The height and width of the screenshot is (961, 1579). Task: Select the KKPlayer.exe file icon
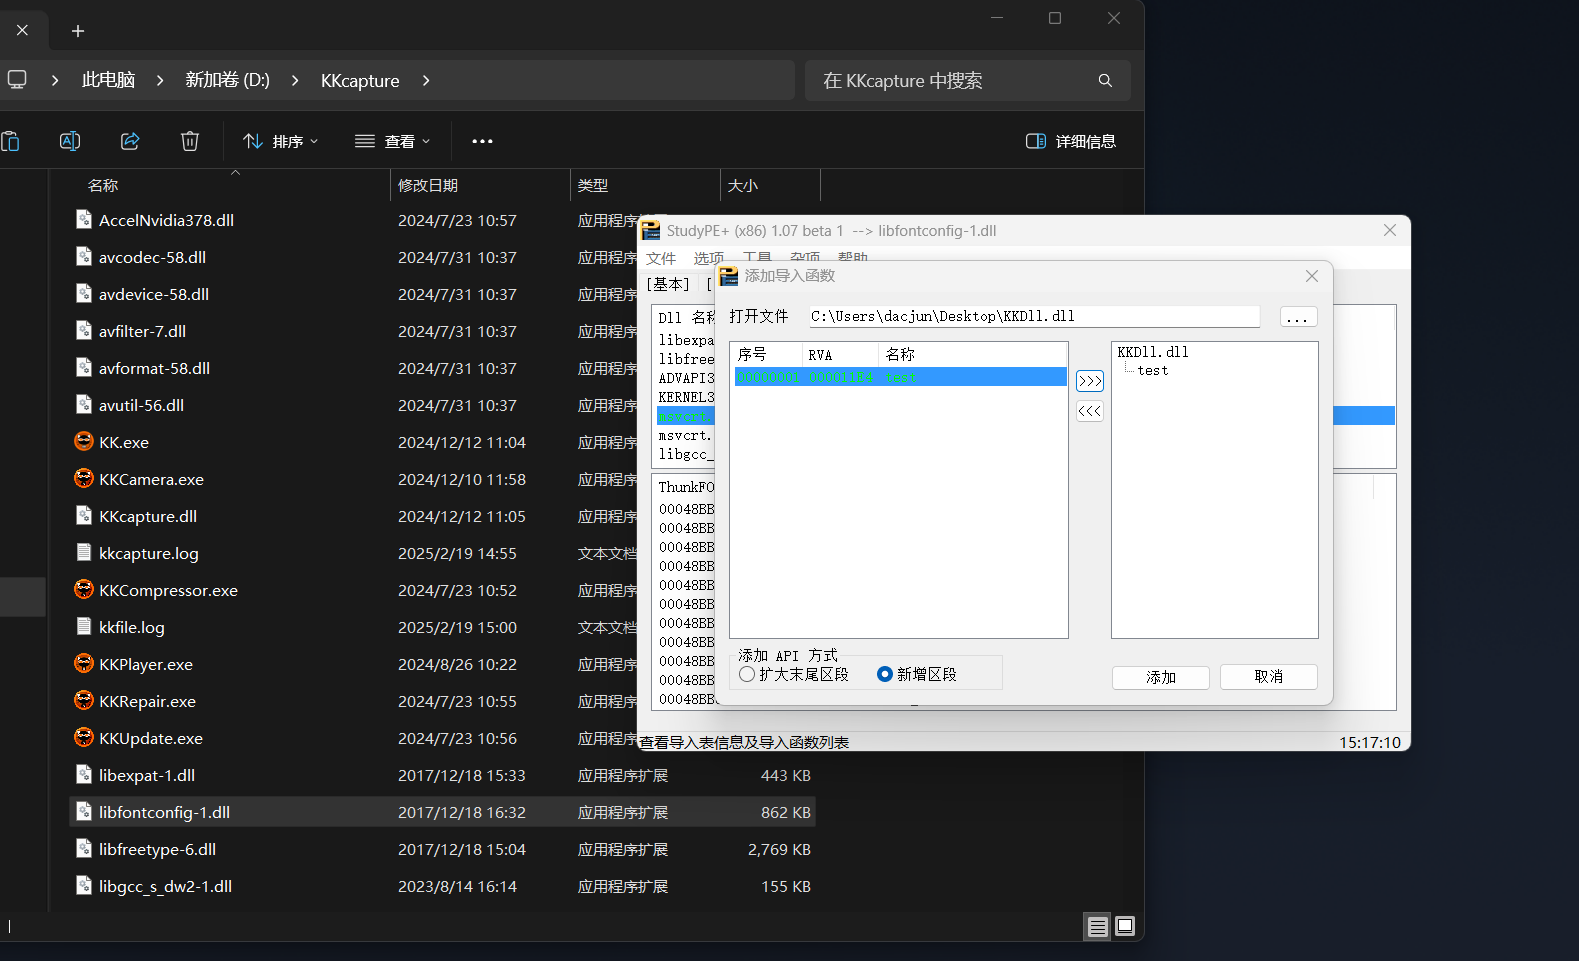(x=84, y=664)
